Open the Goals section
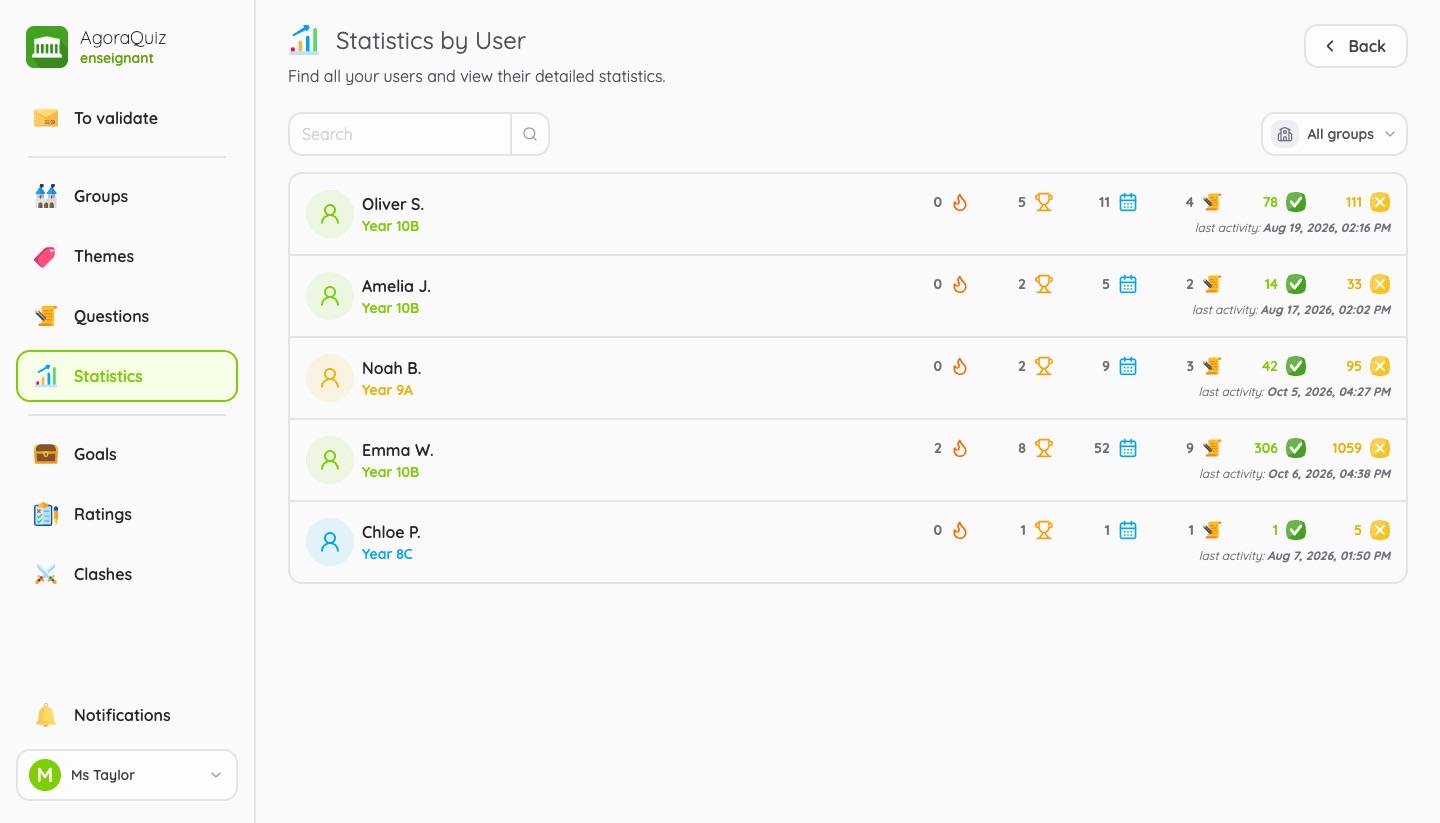 tap(127, 454)
